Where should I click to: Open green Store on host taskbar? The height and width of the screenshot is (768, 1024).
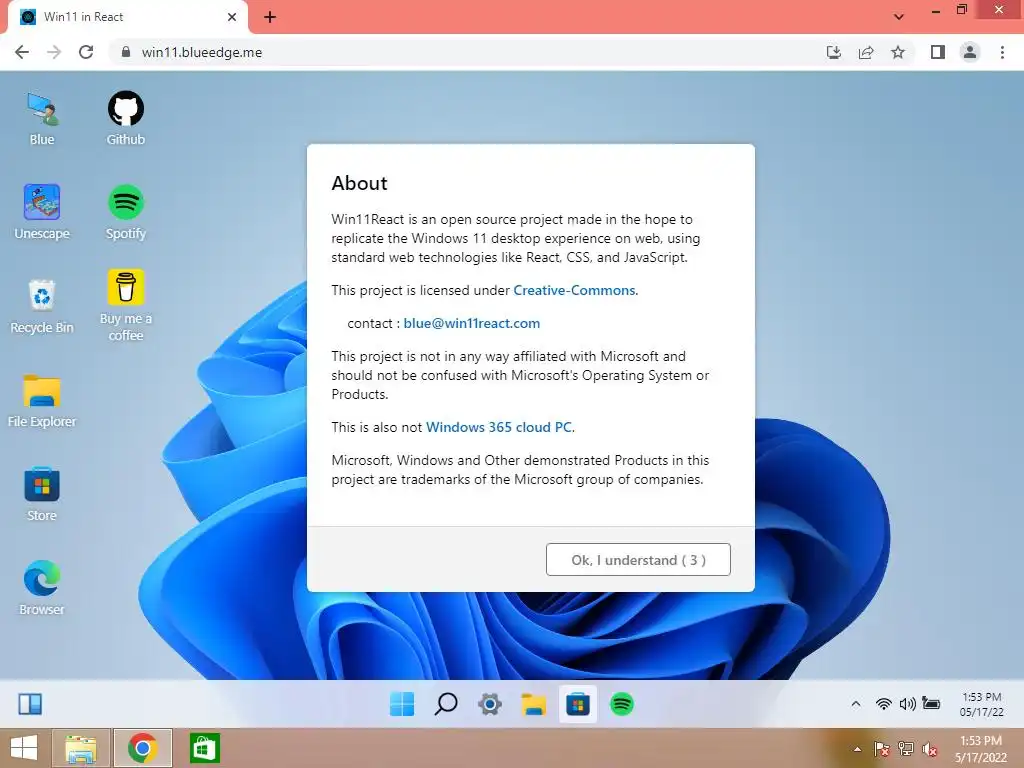204,748
